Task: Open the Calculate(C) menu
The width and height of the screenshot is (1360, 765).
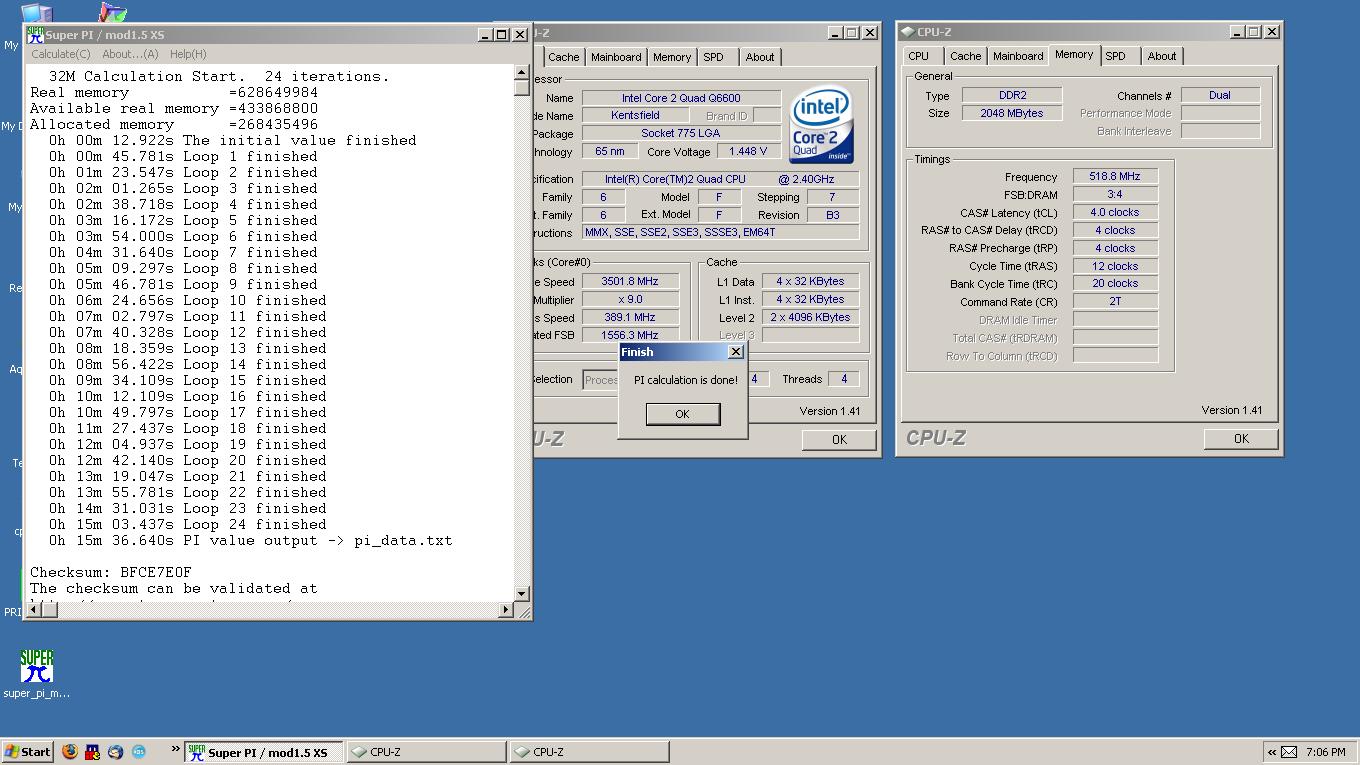Action: (x=61, y=54)
